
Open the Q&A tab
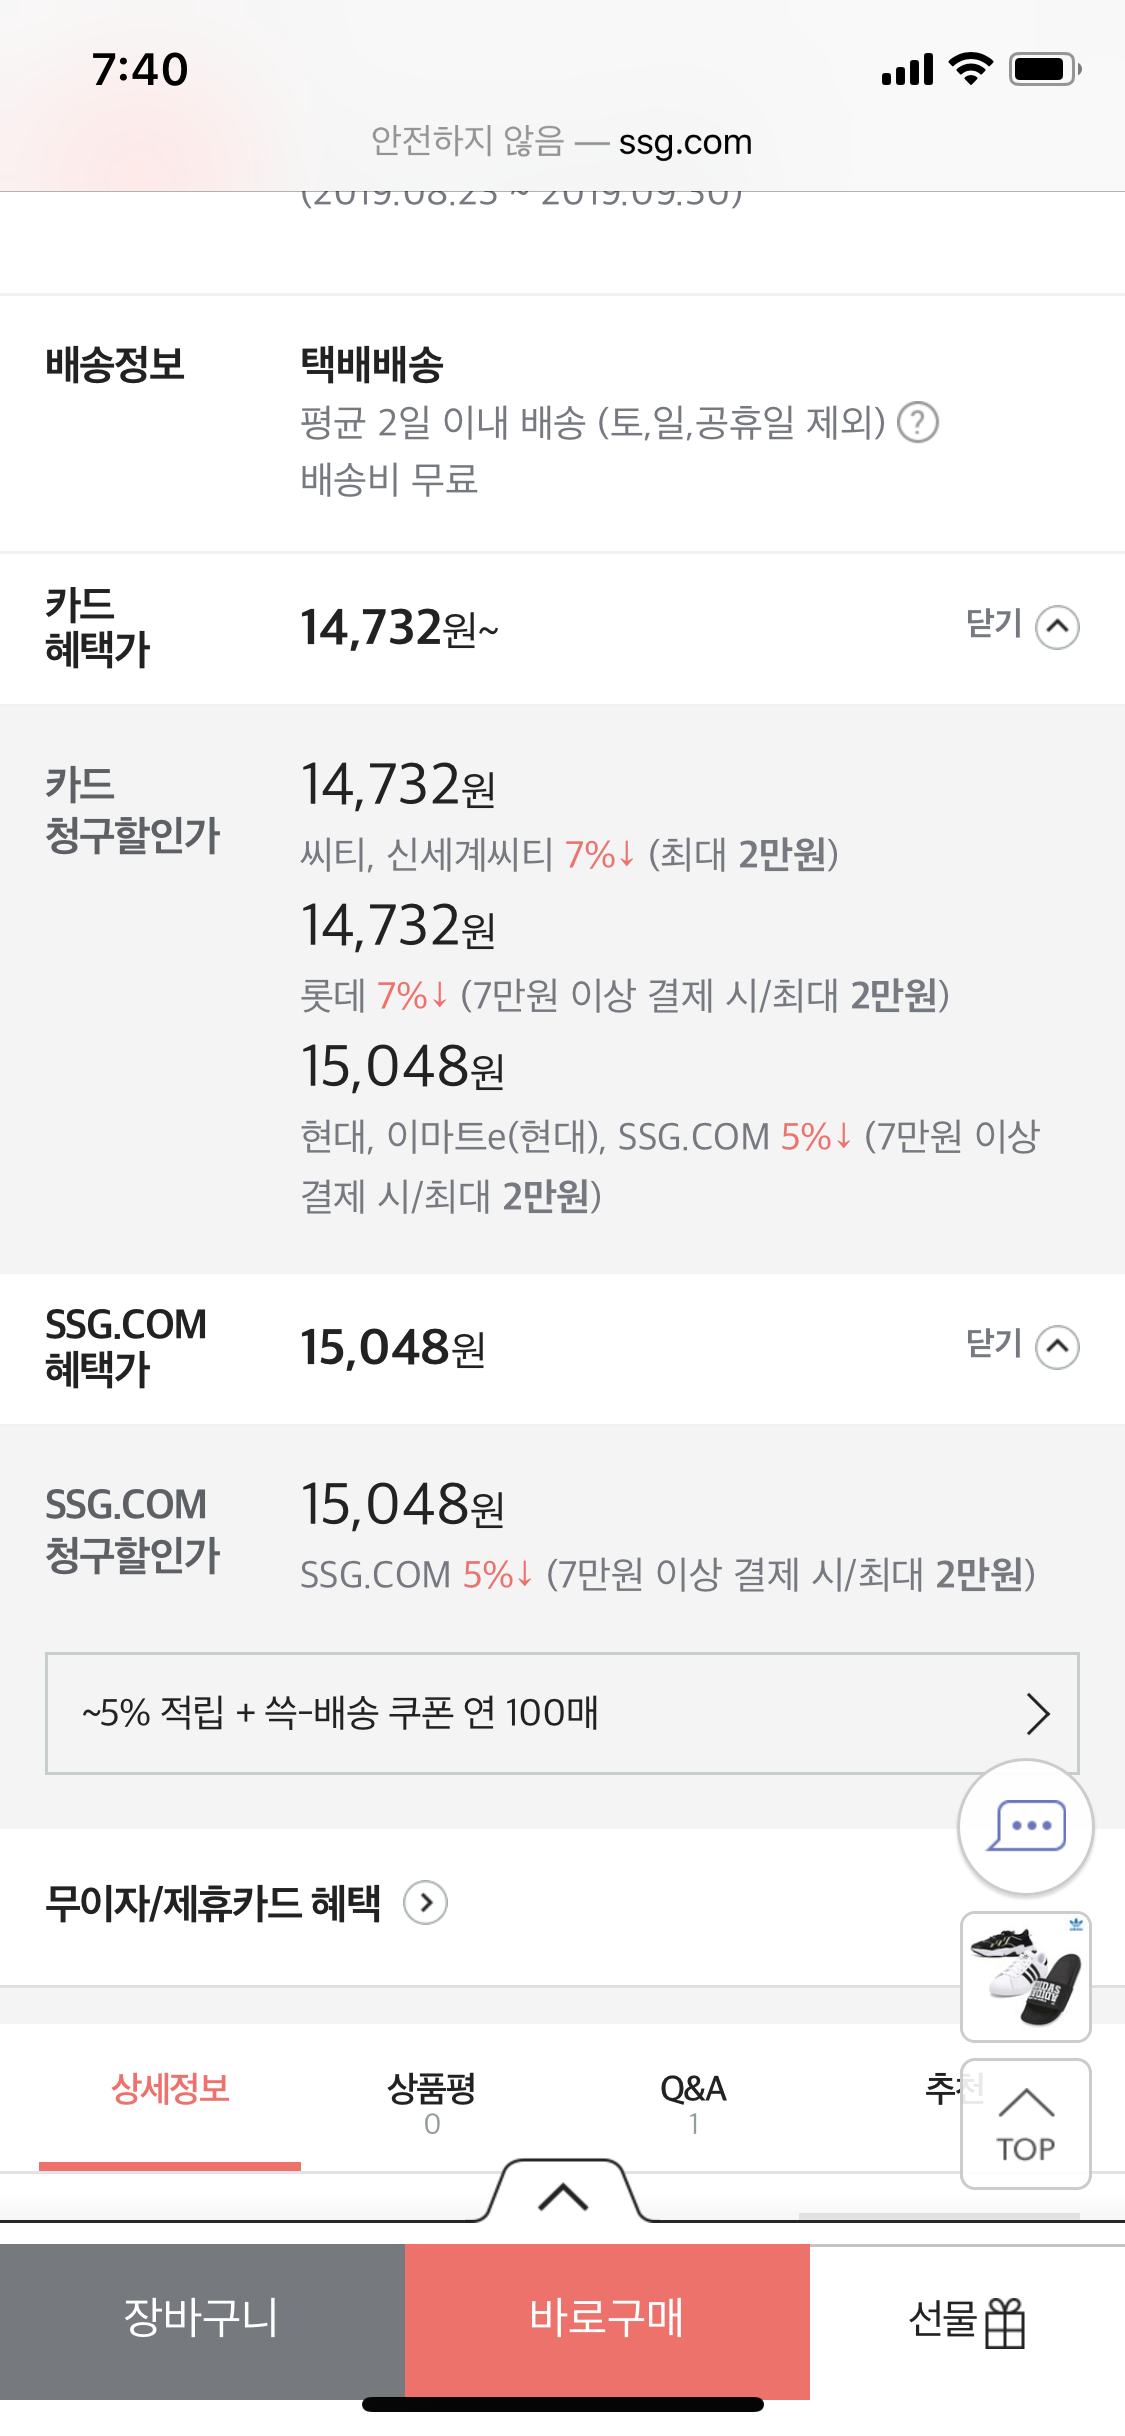click(693, 2099)
